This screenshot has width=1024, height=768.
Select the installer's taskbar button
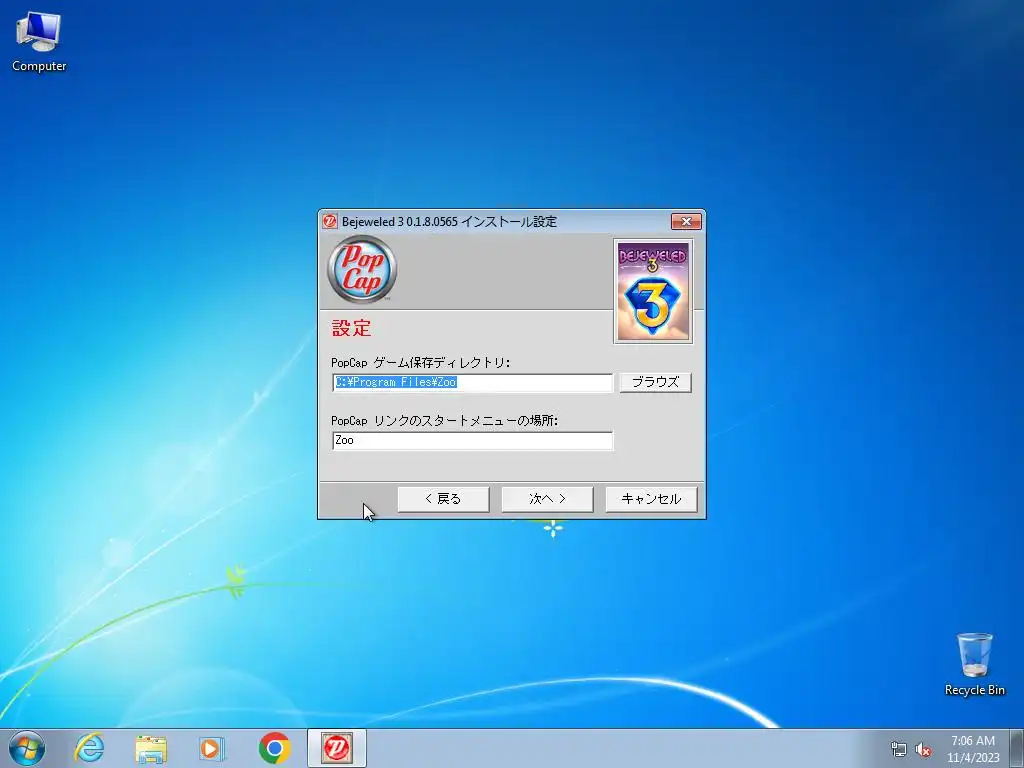point(337,748)
